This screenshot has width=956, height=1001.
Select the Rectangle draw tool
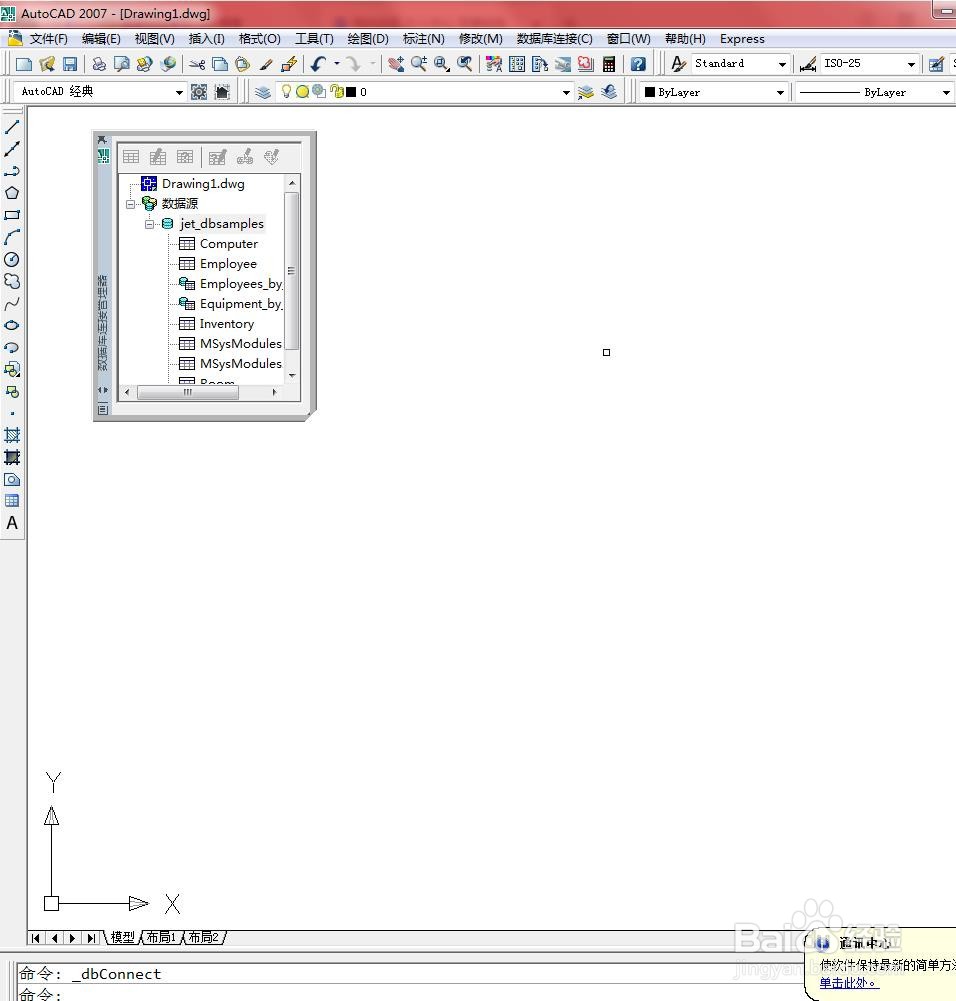coord(12,215)
